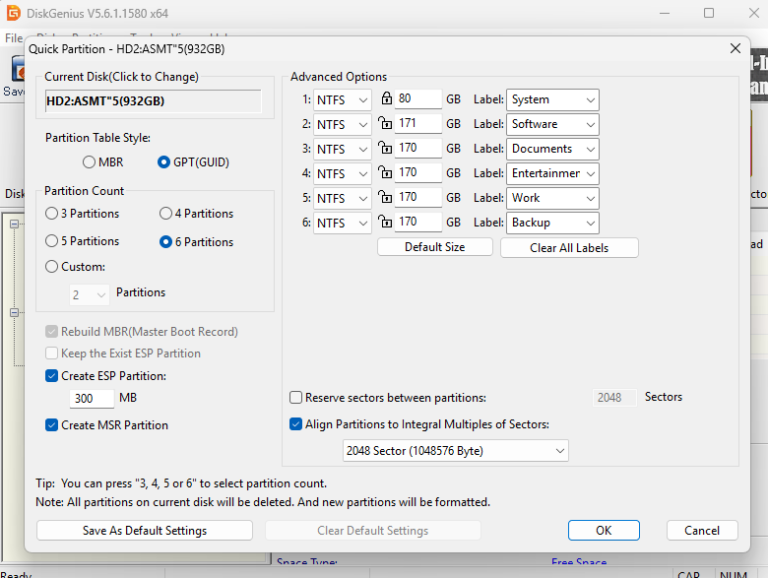
Task: Open the Backup label dropdown
Action: [x=552, y=222]
